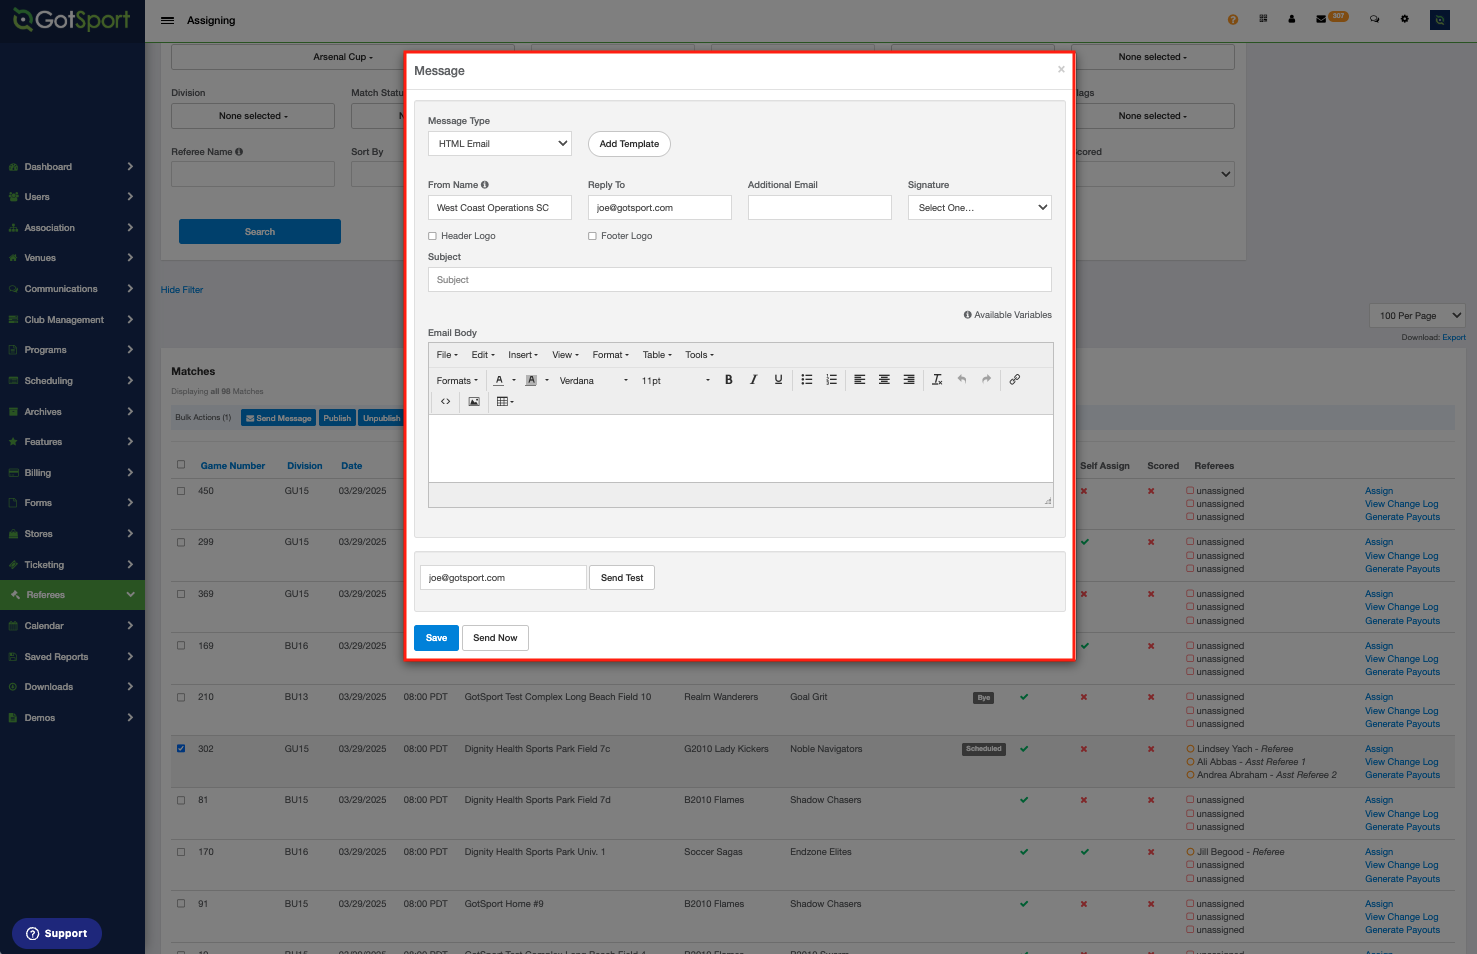This screenshot has width=1477, height=954.
Task: Check the box for game number 299
Action: coord(181,542)
